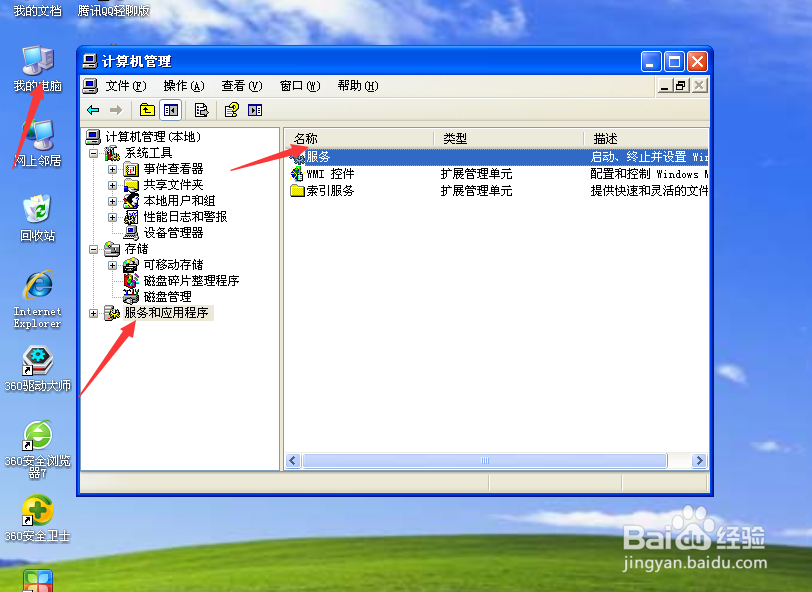Viewport: 812px width, 592px height.
Task: Click the 磁盘管理 tree icon
Action: click(x=131, y=297)
